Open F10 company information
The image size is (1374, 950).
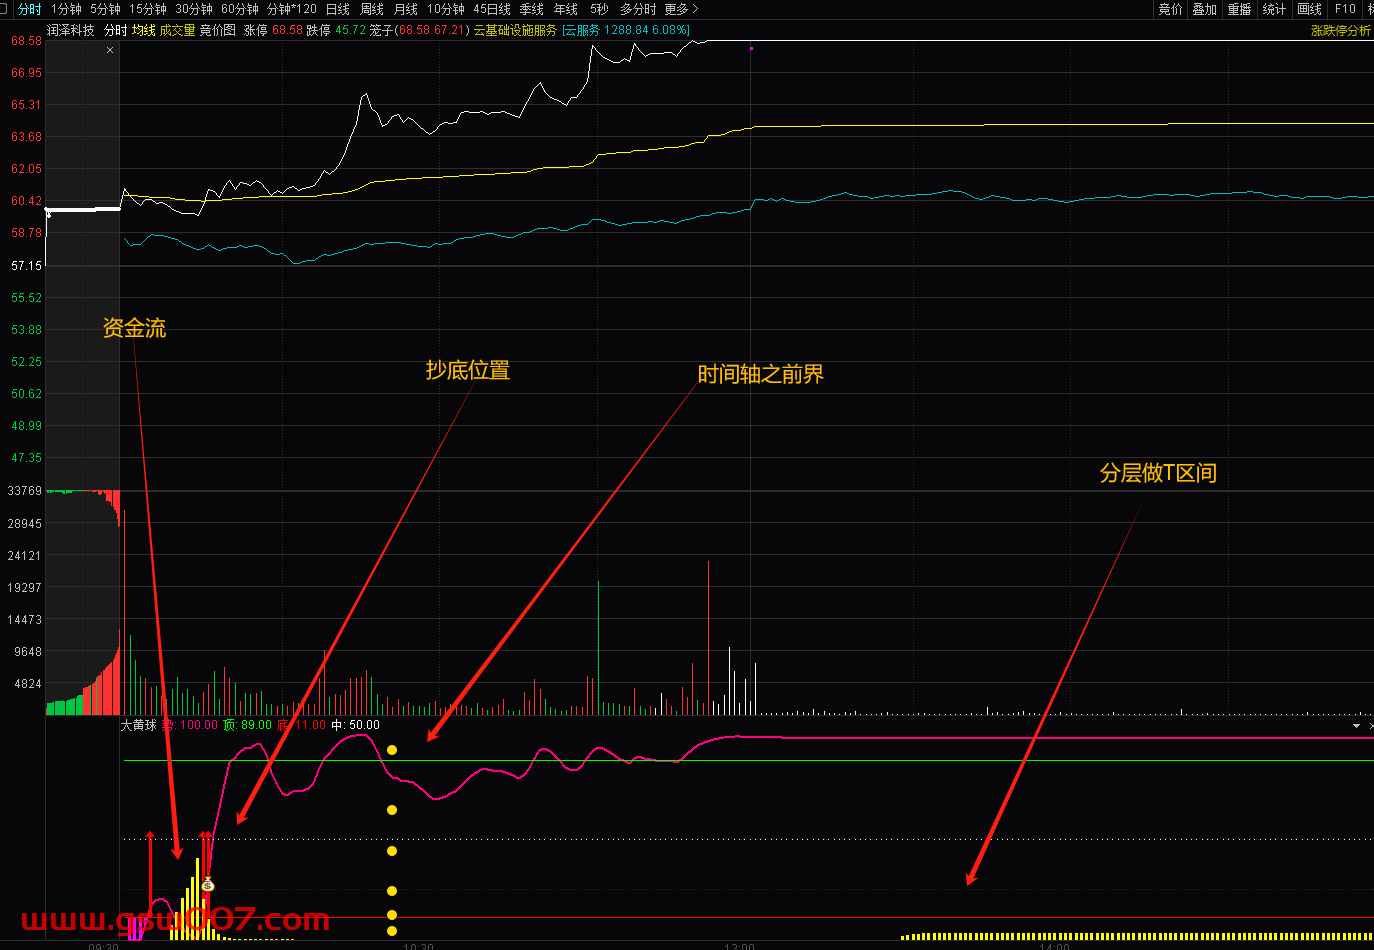(x=1345, y=9)
